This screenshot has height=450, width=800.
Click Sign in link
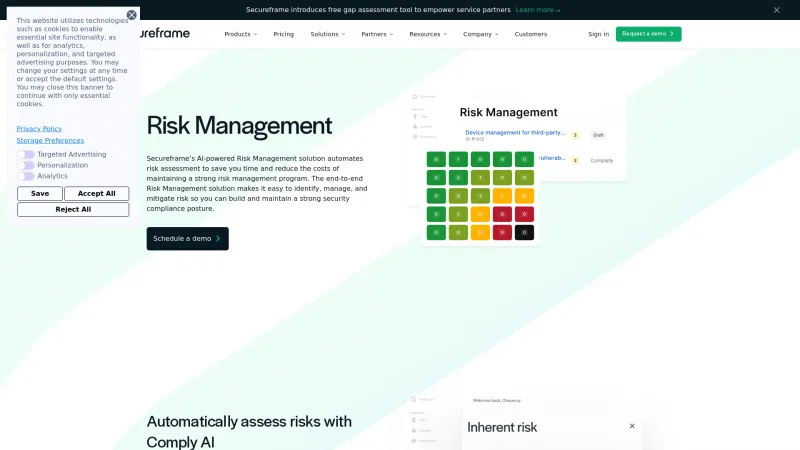(x=598, y=34)
